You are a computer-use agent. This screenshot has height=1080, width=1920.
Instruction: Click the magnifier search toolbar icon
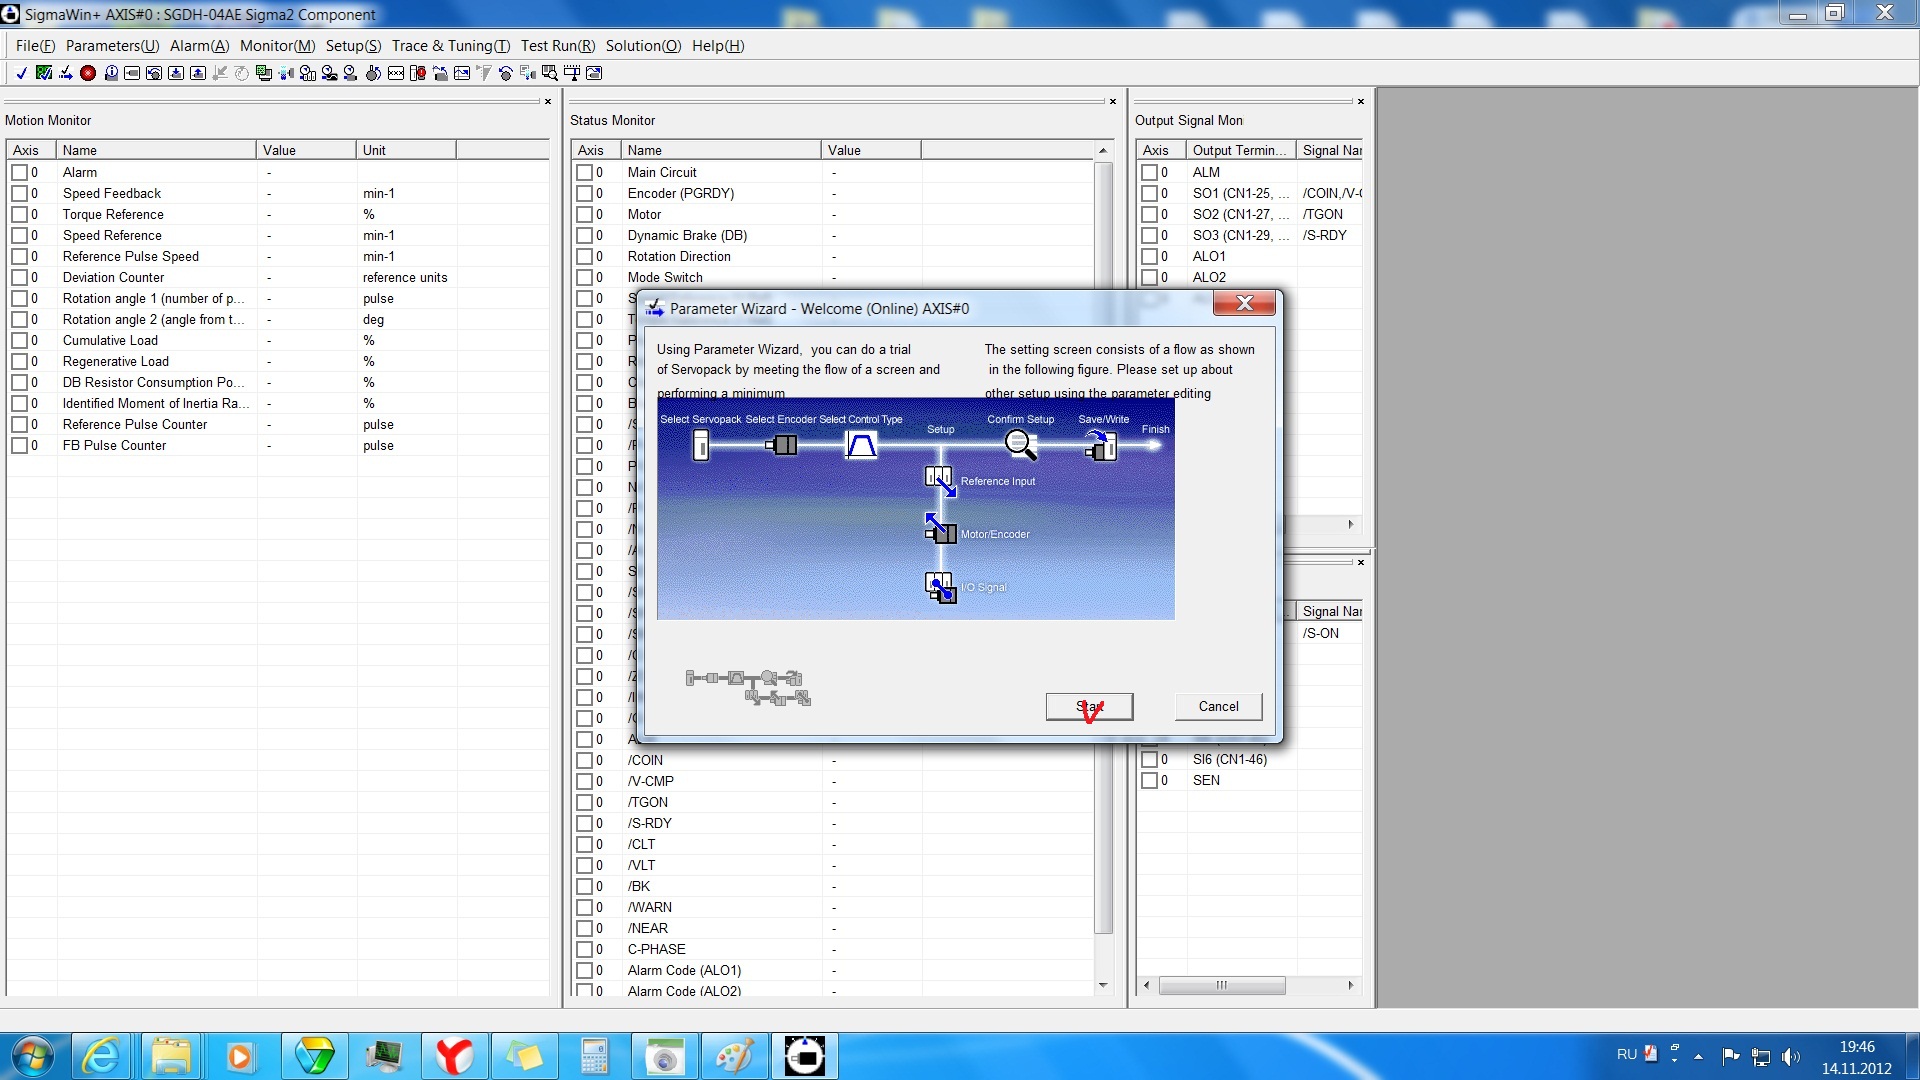549,73
